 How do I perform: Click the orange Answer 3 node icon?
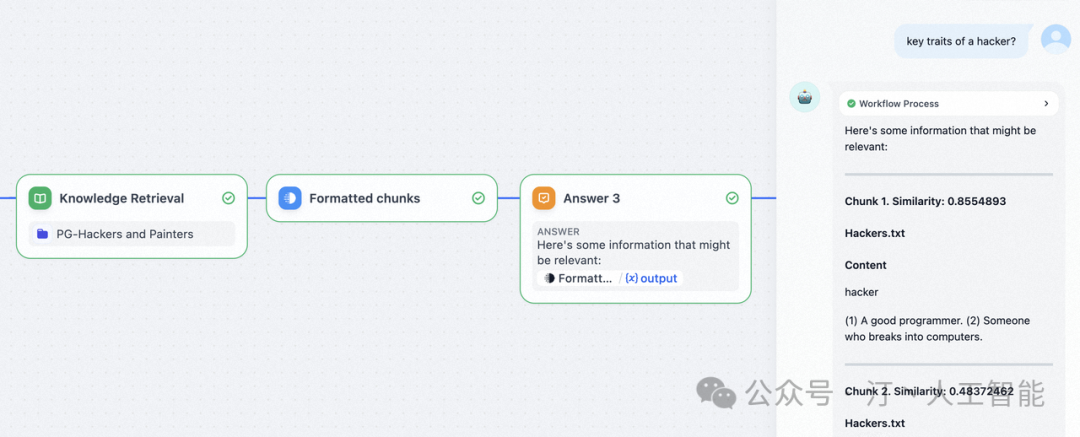(x=543, y=198)
